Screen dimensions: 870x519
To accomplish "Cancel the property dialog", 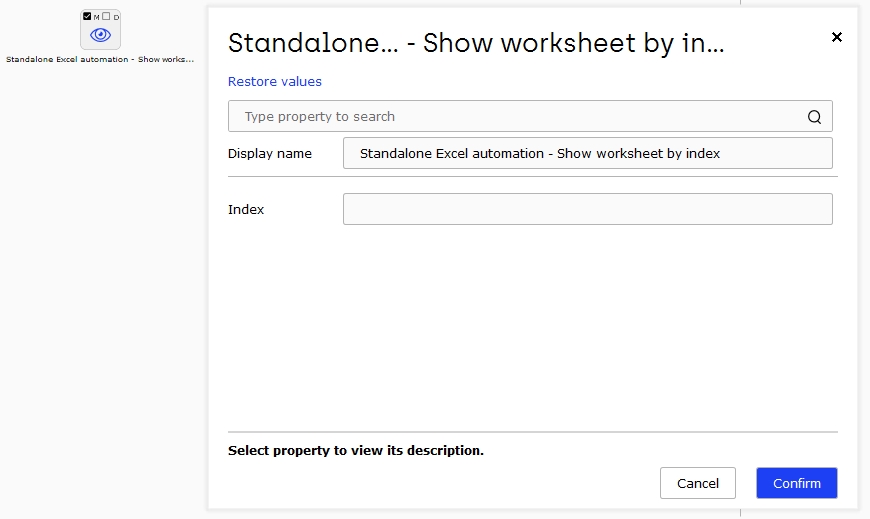I will pos(697,483).
